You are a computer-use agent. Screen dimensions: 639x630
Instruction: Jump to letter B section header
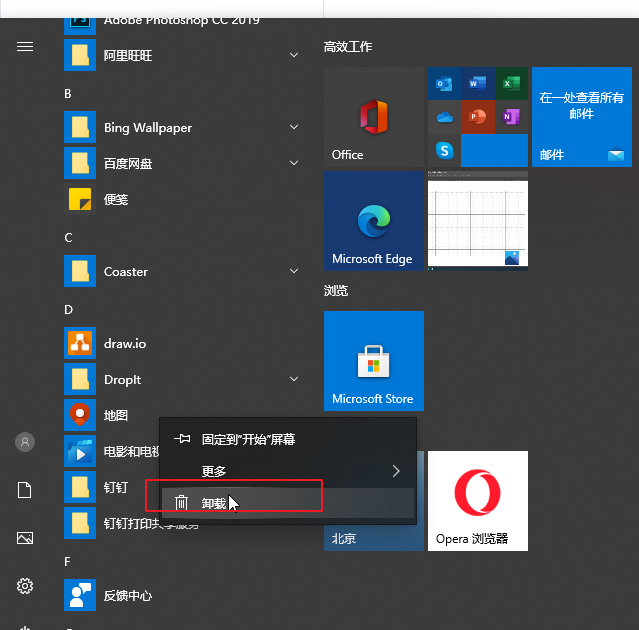(68, 94)
